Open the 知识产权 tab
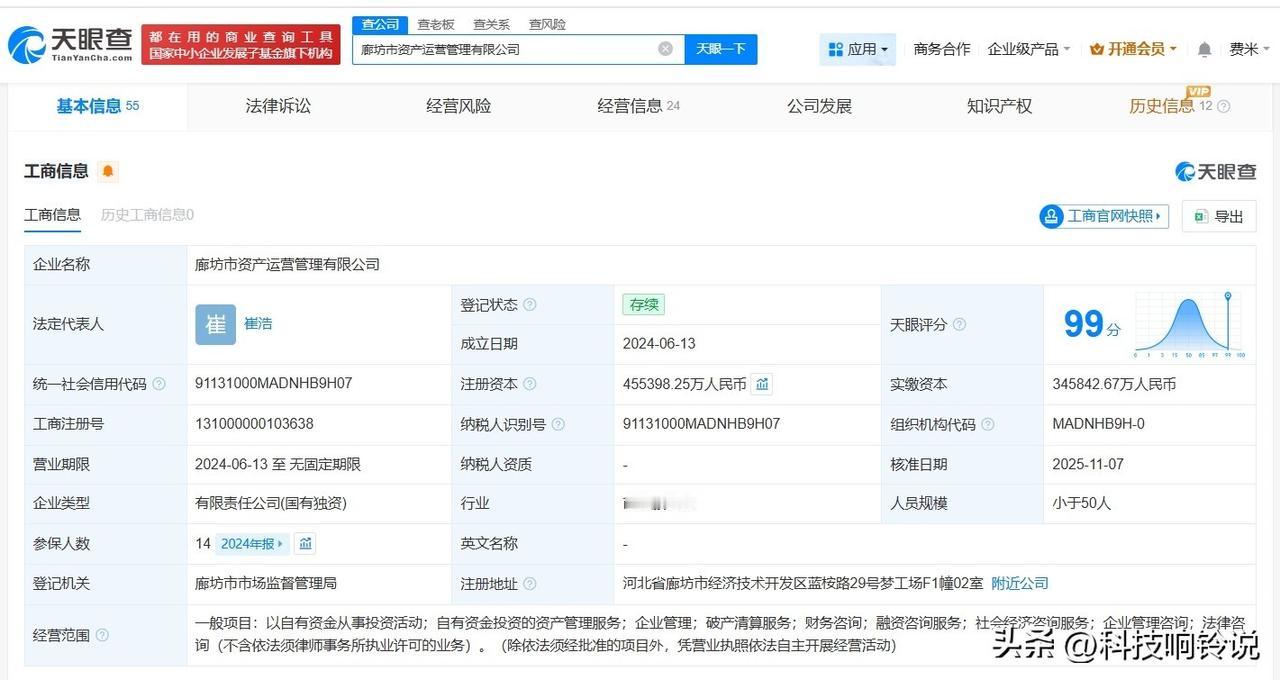 point(999,106)
